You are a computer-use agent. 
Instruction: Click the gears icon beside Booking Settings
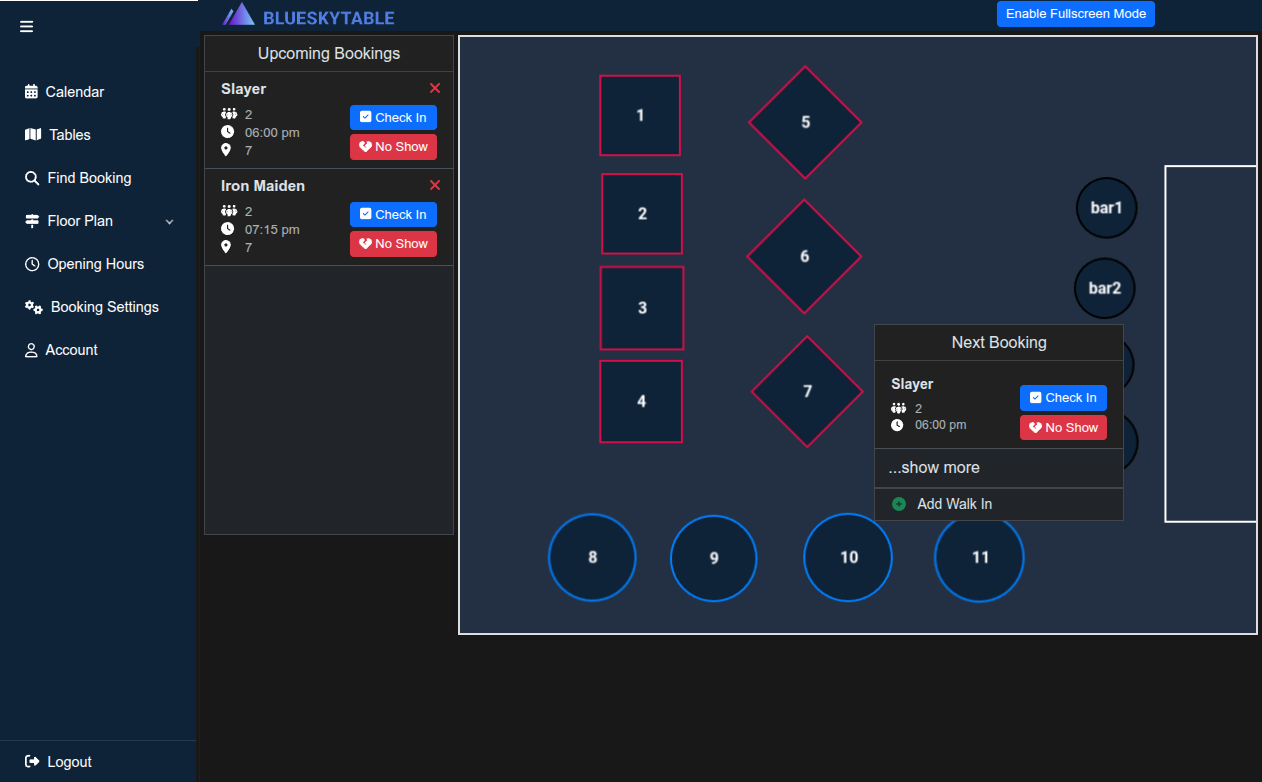coord(34,307)
